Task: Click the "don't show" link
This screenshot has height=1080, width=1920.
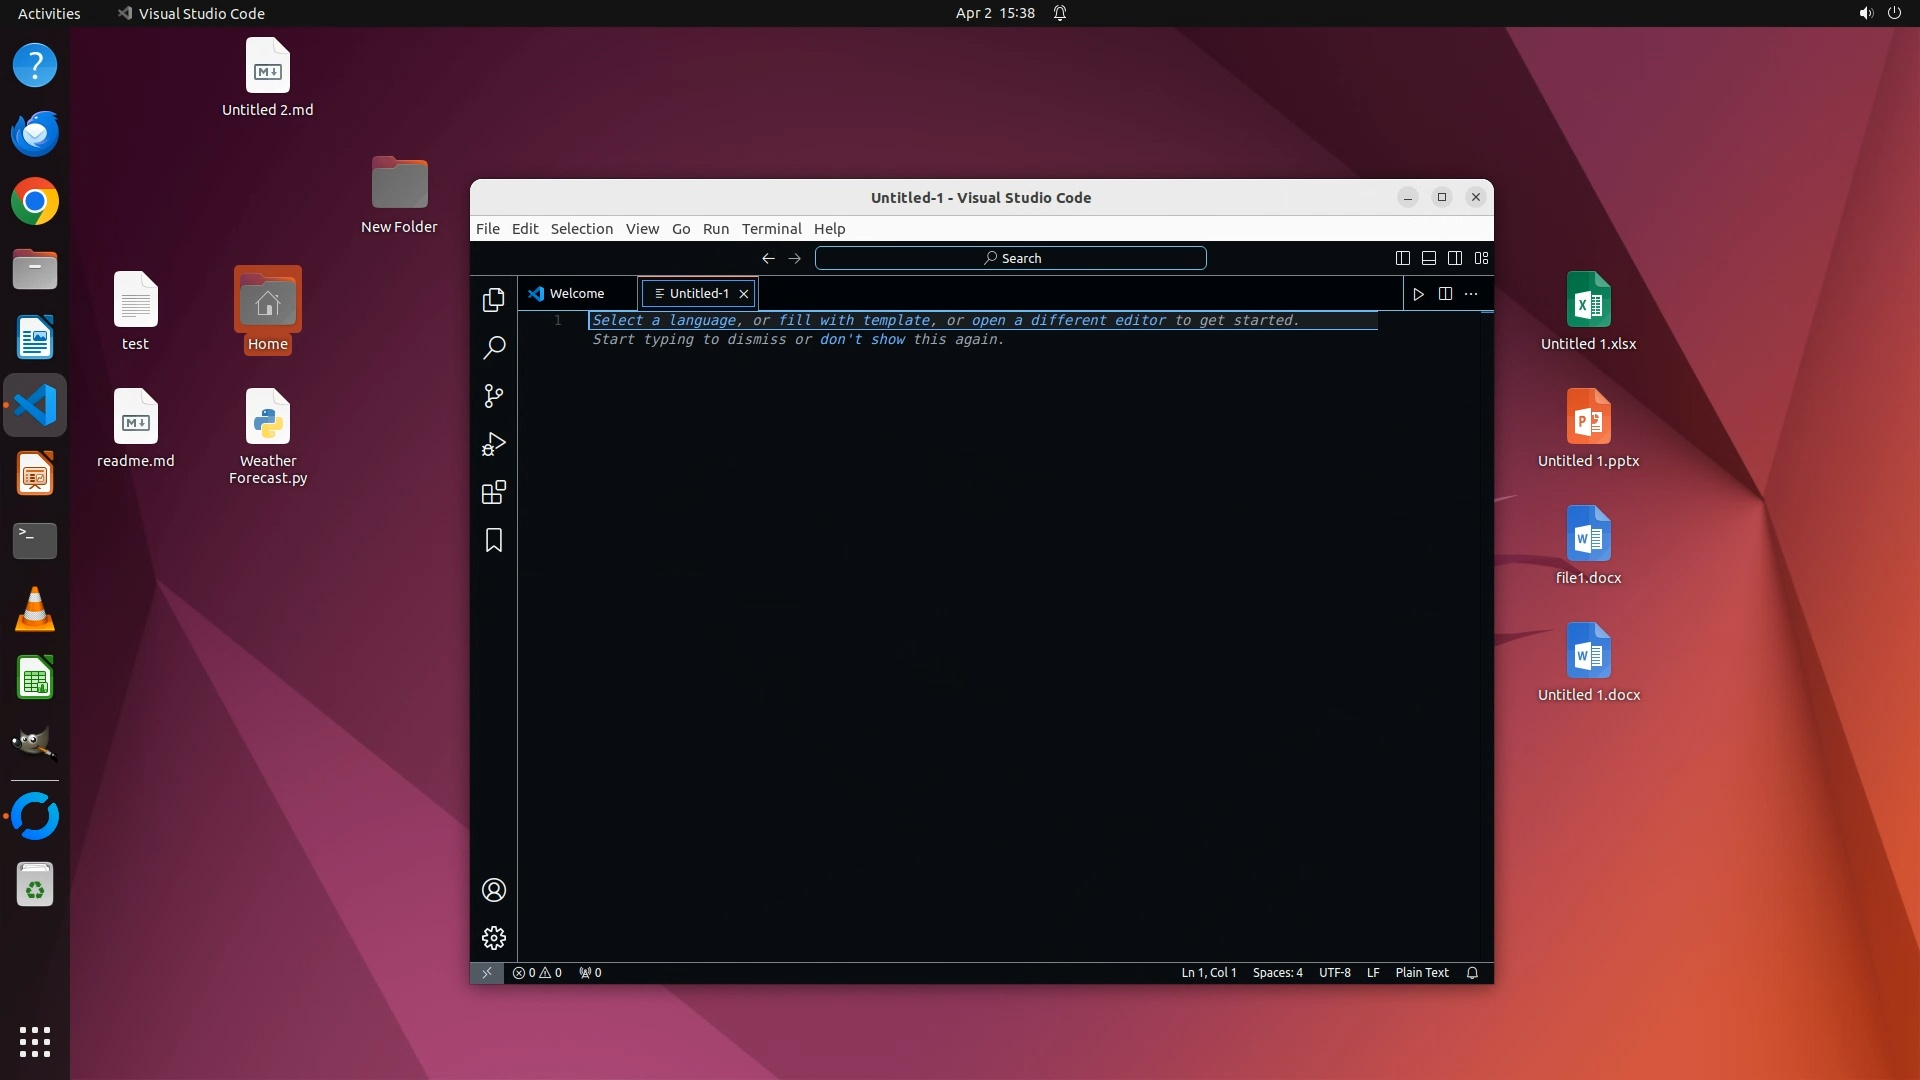Action: pos(862,340)
